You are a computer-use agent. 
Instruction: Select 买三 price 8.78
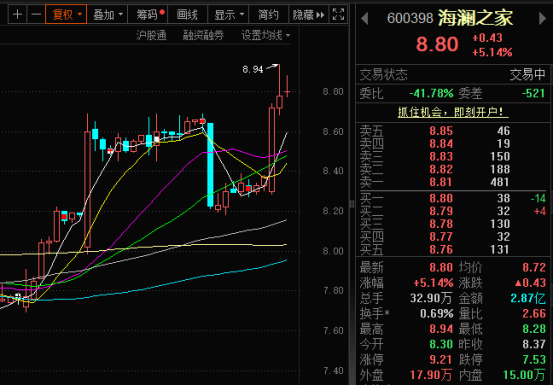point(441,224)
